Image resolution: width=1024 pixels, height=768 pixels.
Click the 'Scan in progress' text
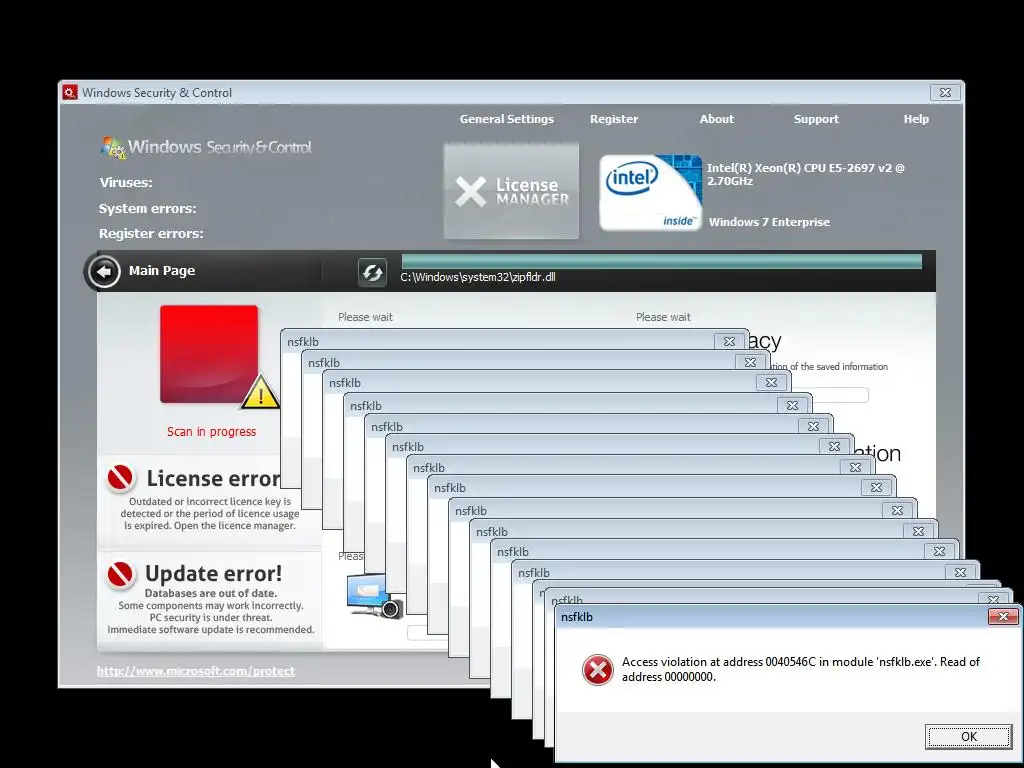pyautogui.click(x=212, y=432)
